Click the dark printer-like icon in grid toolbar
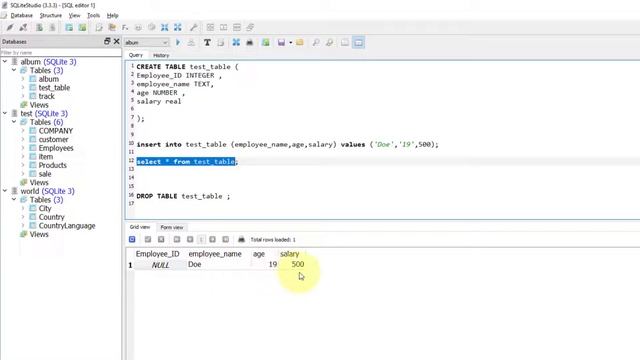The height and width of the screenshot is (360, 640). point(241,240)
